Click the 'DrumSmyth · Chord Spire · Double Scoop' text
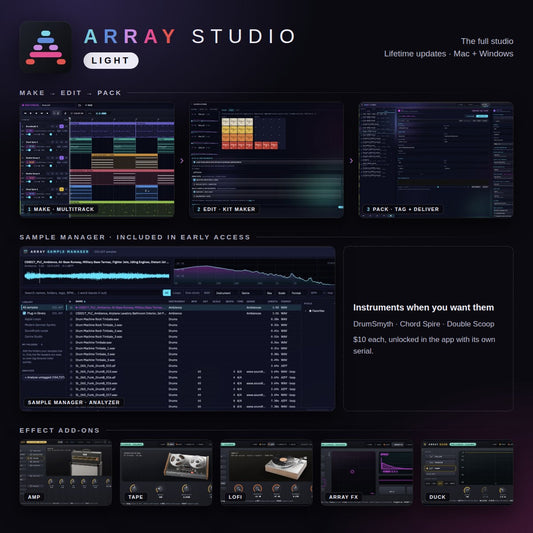Screen dimensions: 533x533 tap(424, 324)
